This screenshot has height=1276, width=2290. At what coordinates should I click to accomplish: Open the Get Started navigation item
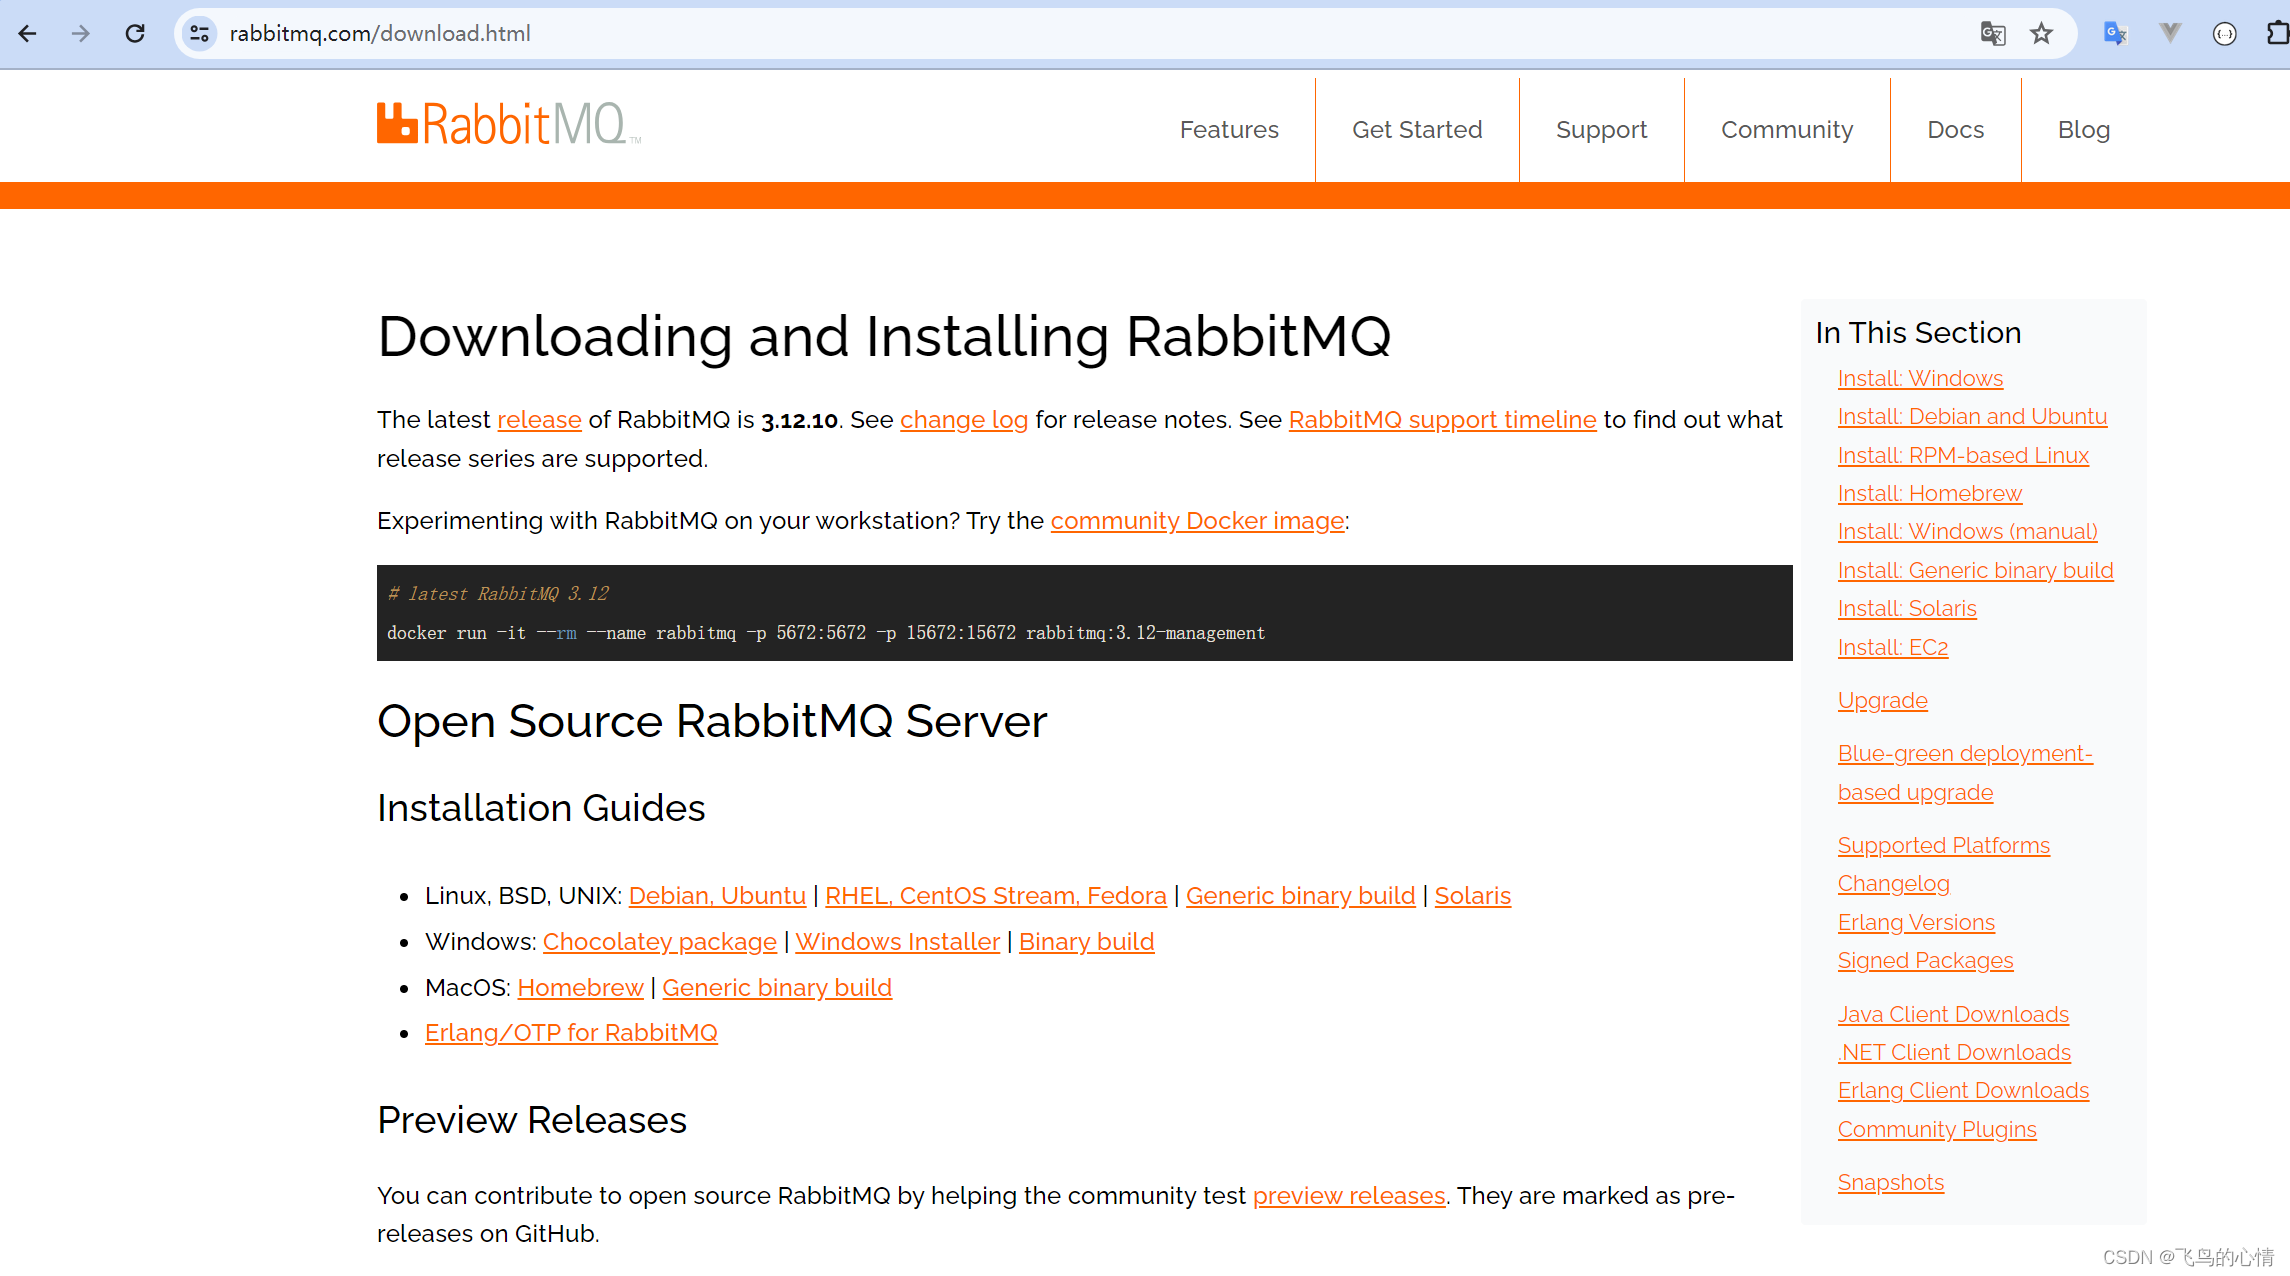pos(1417,129)
